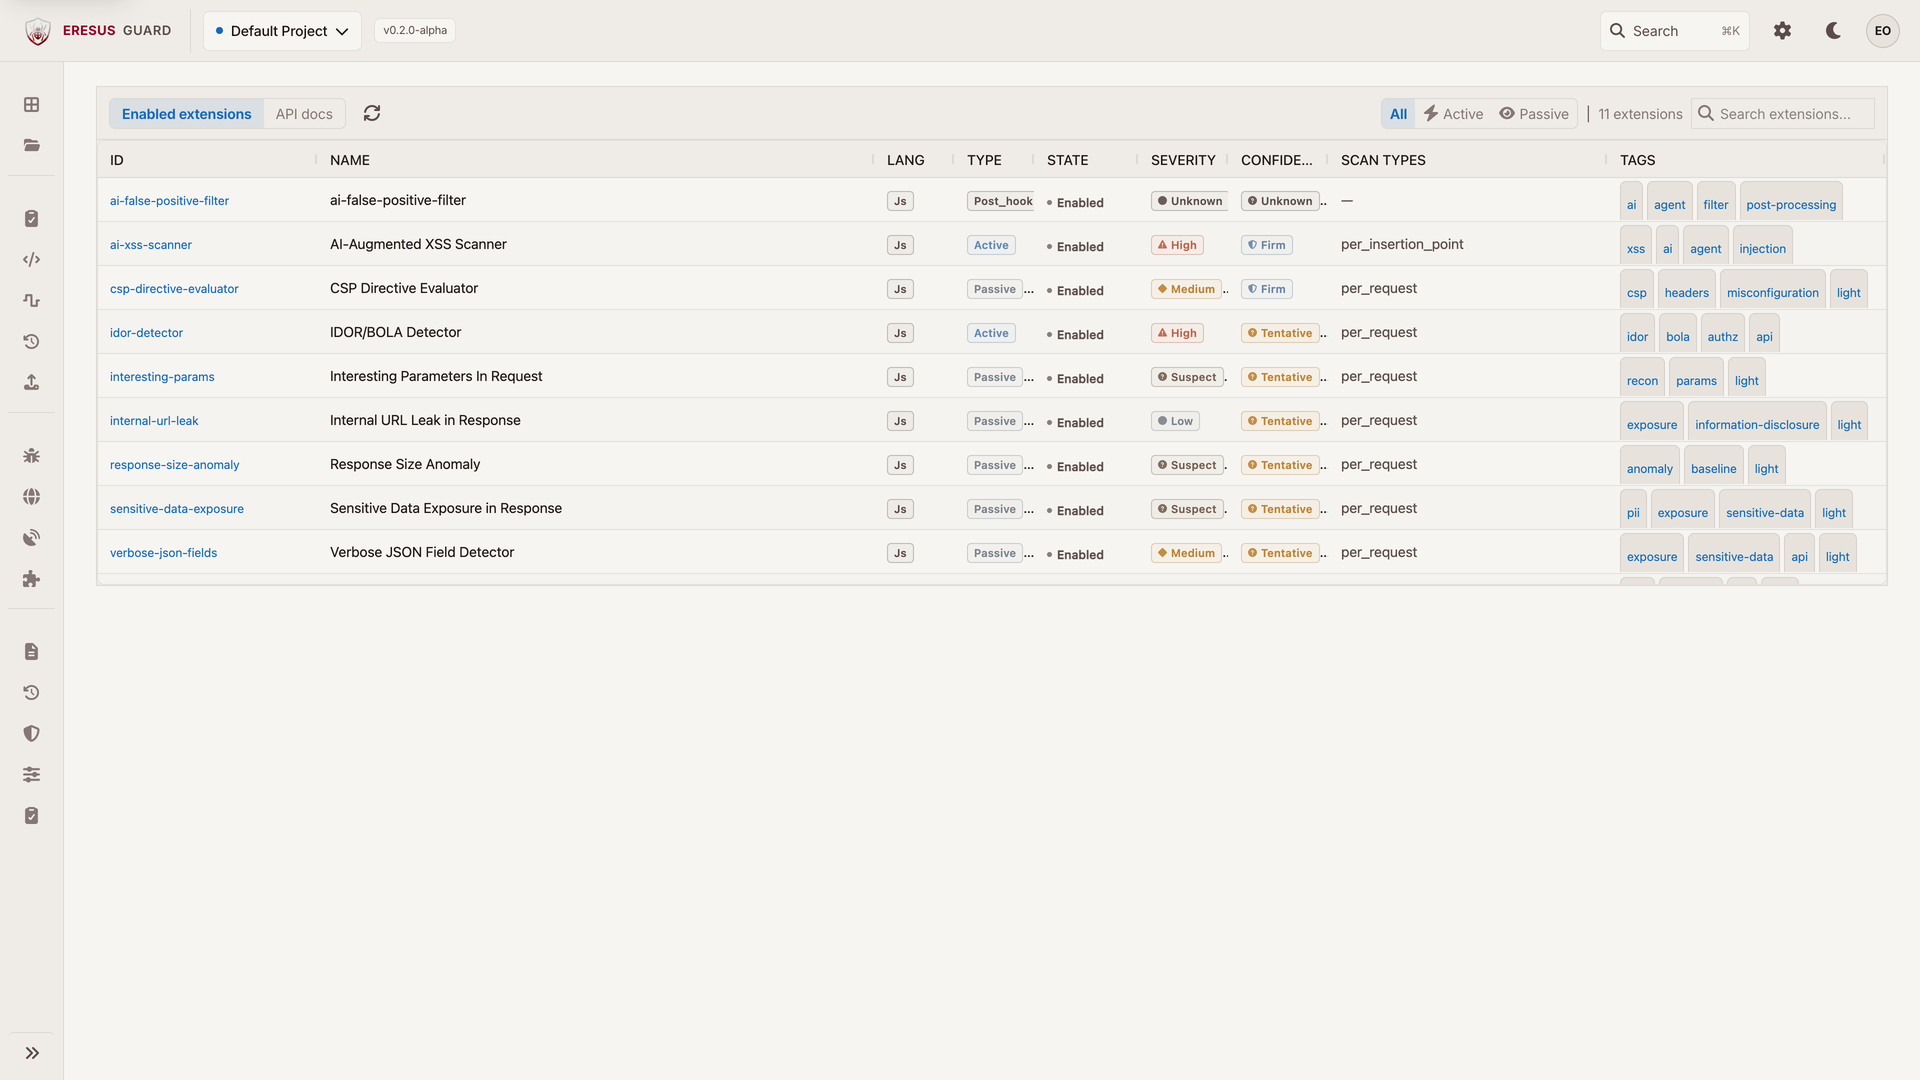Open idor-detector extension link
Viewport: 1920px width, 1080px height.
(146, 333)
